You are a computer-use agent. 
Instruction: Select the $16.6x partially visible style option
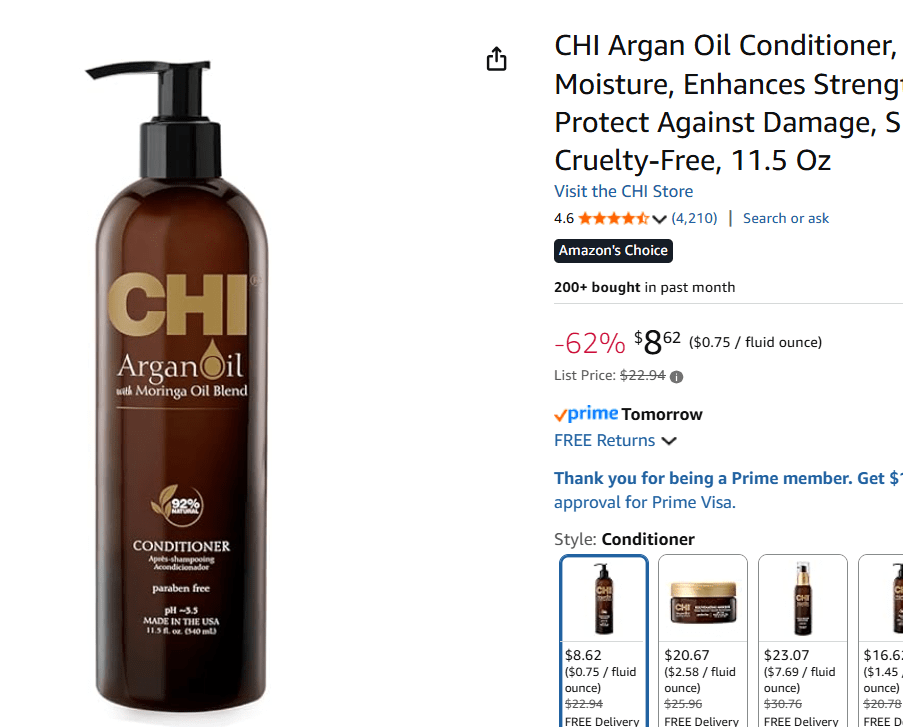(881, 641)
